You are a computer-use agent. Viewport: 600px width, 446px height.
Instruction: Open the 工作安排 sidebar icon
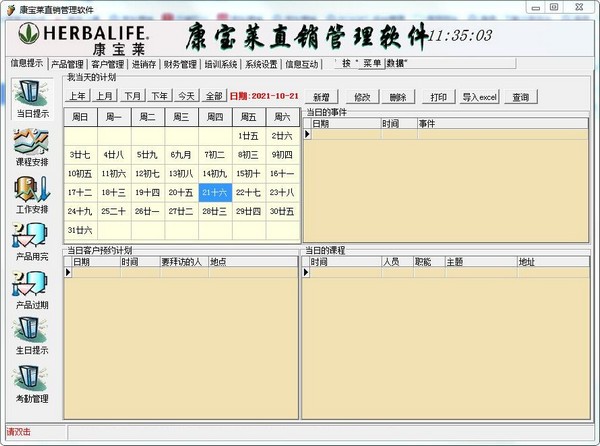coord(32,195)
